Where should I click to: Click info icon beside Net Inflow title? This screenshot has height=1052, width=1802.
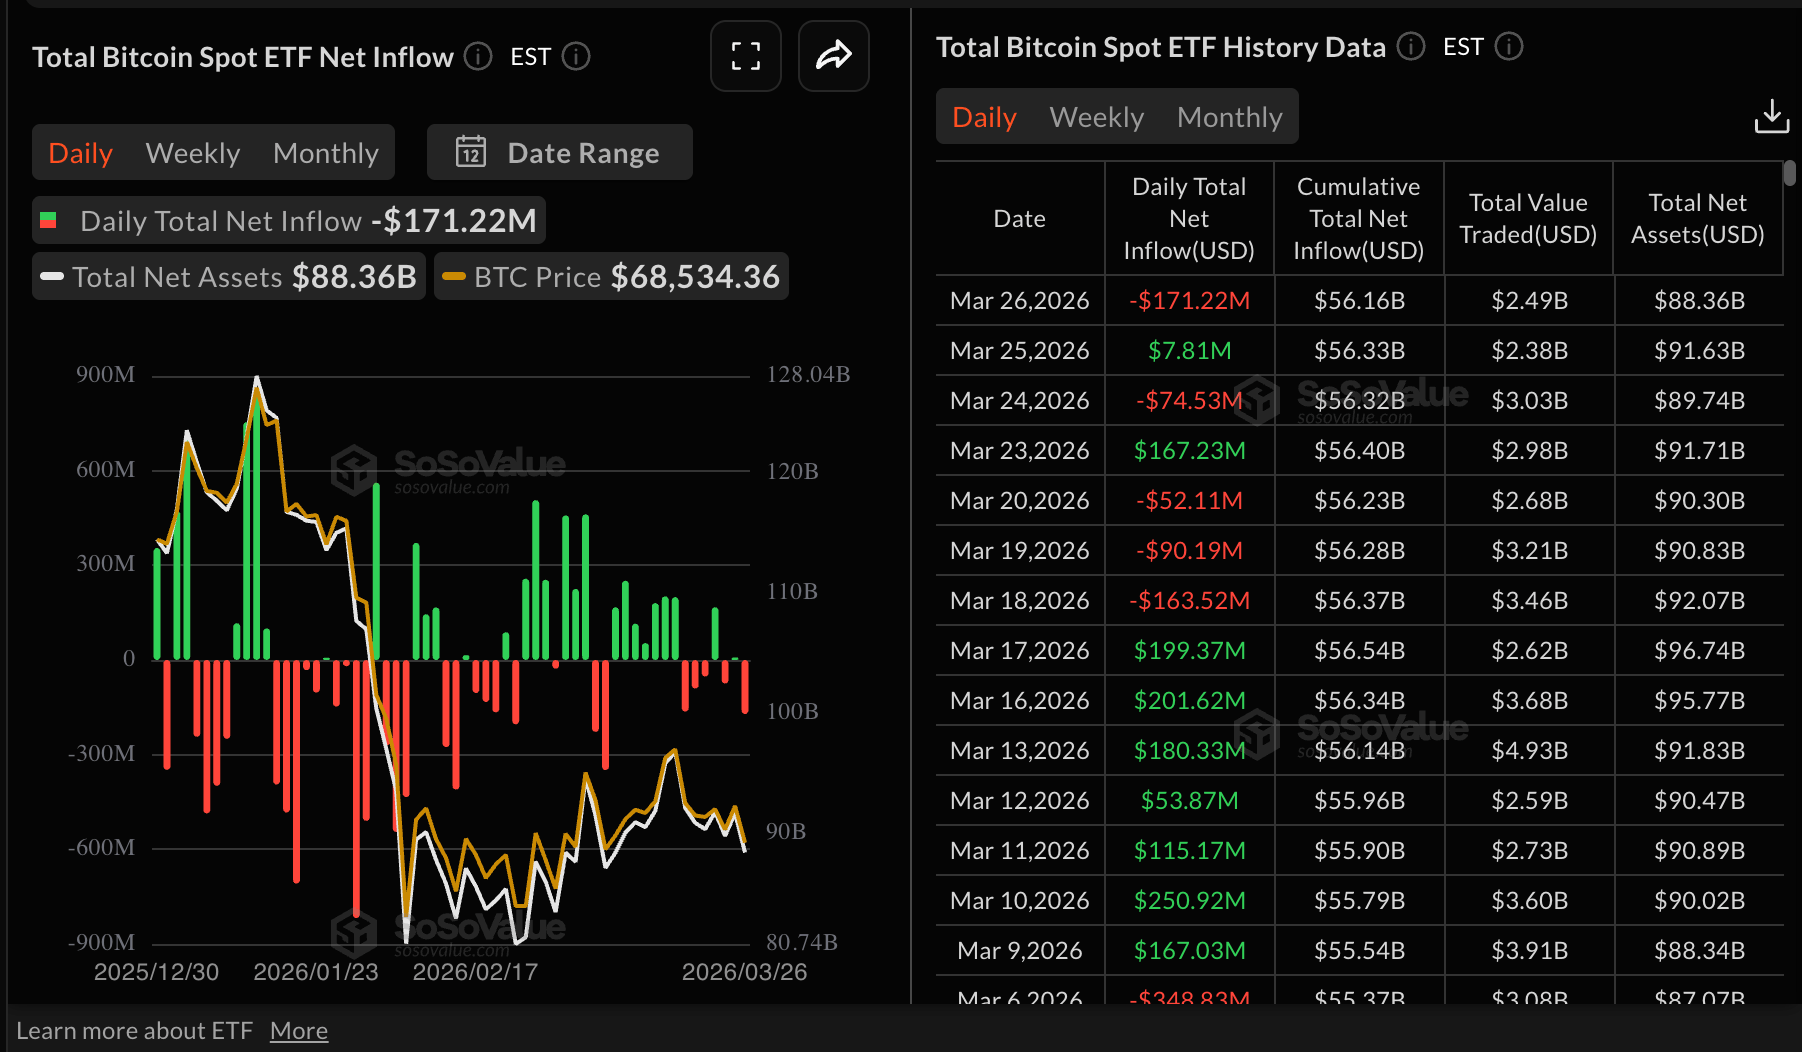click(478, 57)
